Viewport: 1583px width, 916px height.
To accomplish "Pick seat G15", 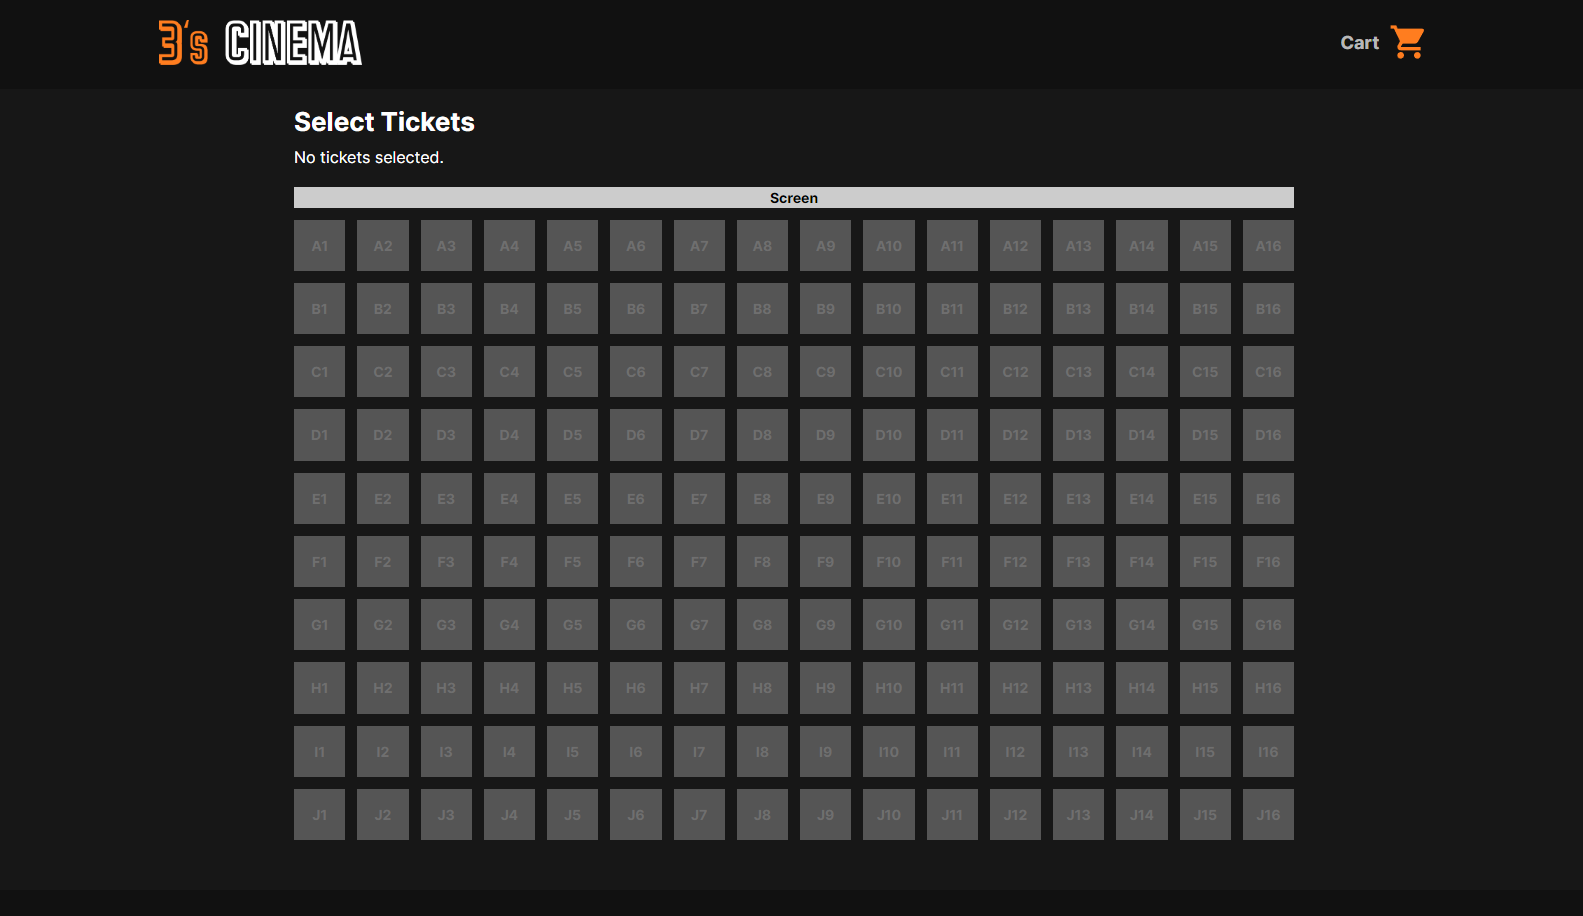I will (1205, 625).
